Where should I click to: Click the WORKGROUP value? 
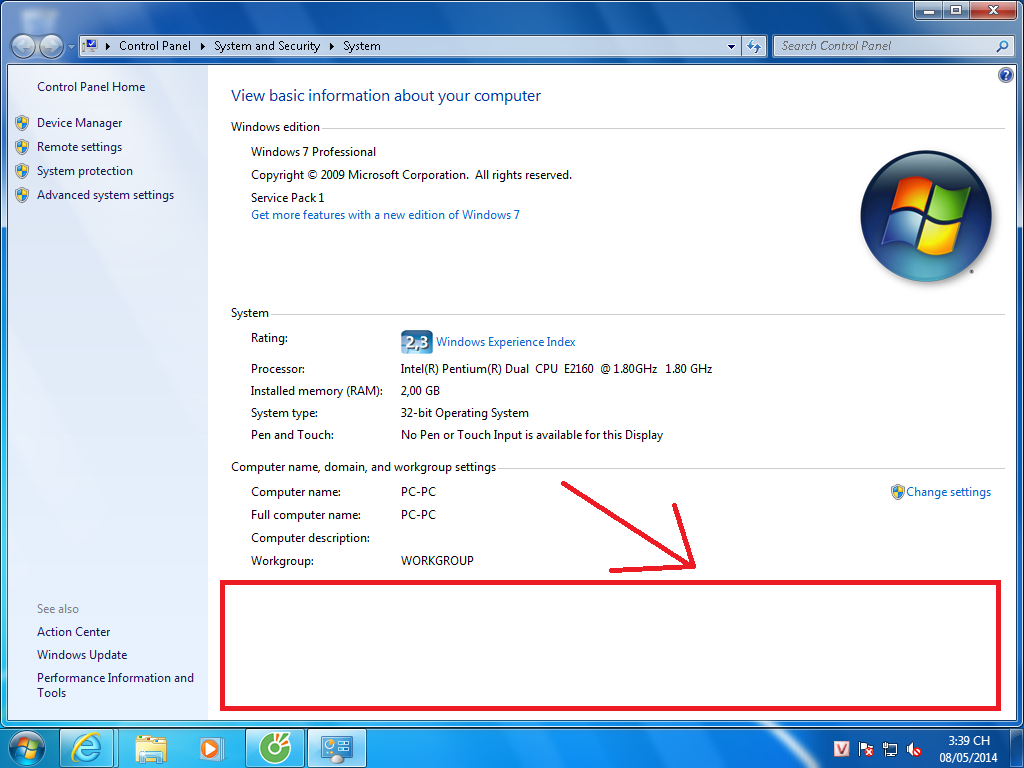[437, 561]
